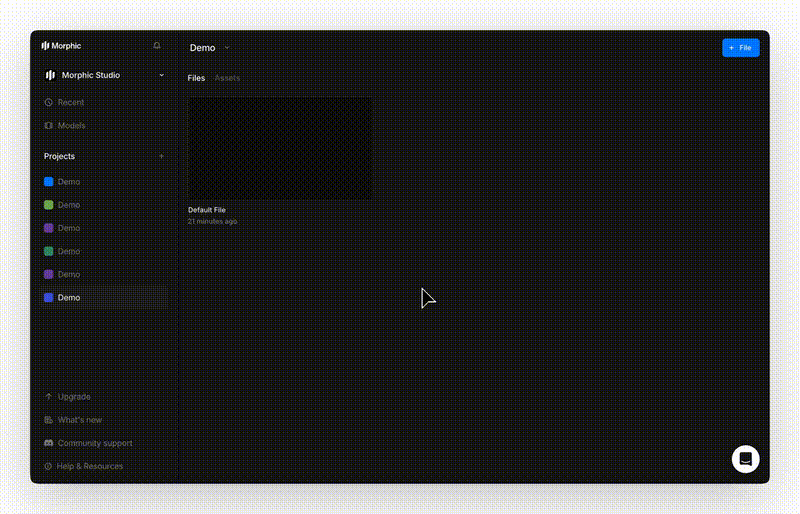Click the blue Demo project color swatch
The width and height of the screenshot is (800, 514).
49,182
